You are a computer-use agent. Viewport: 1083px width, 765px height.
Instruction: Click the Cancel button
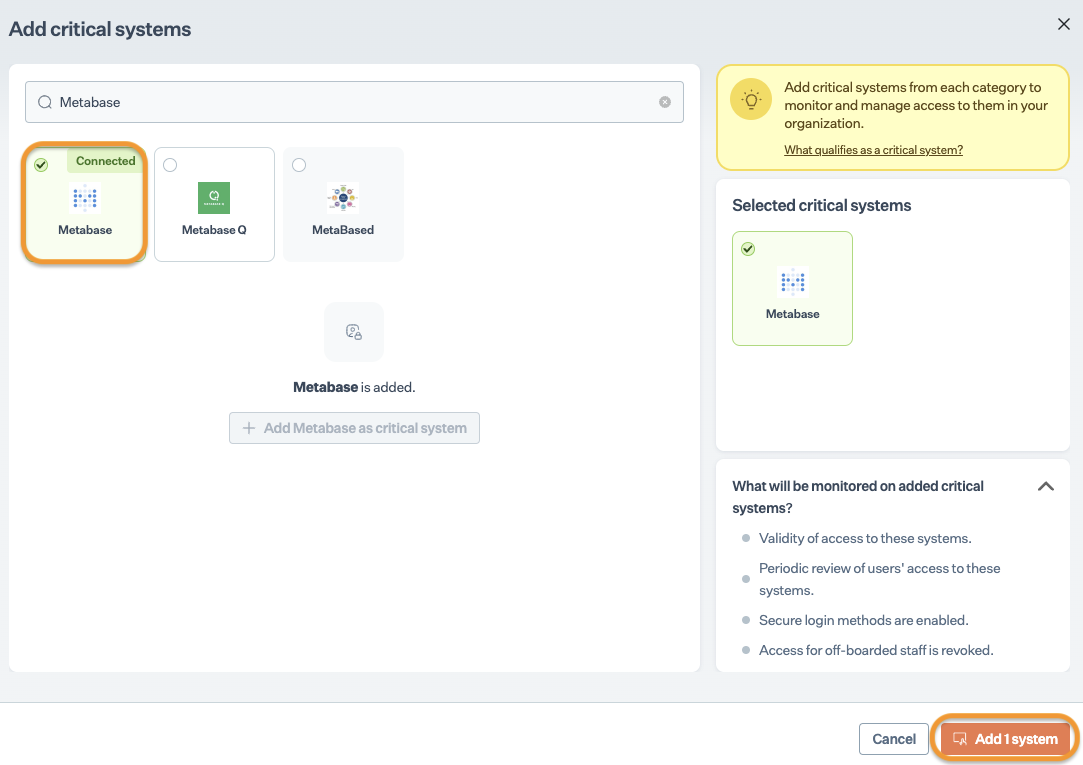point(894,739)
